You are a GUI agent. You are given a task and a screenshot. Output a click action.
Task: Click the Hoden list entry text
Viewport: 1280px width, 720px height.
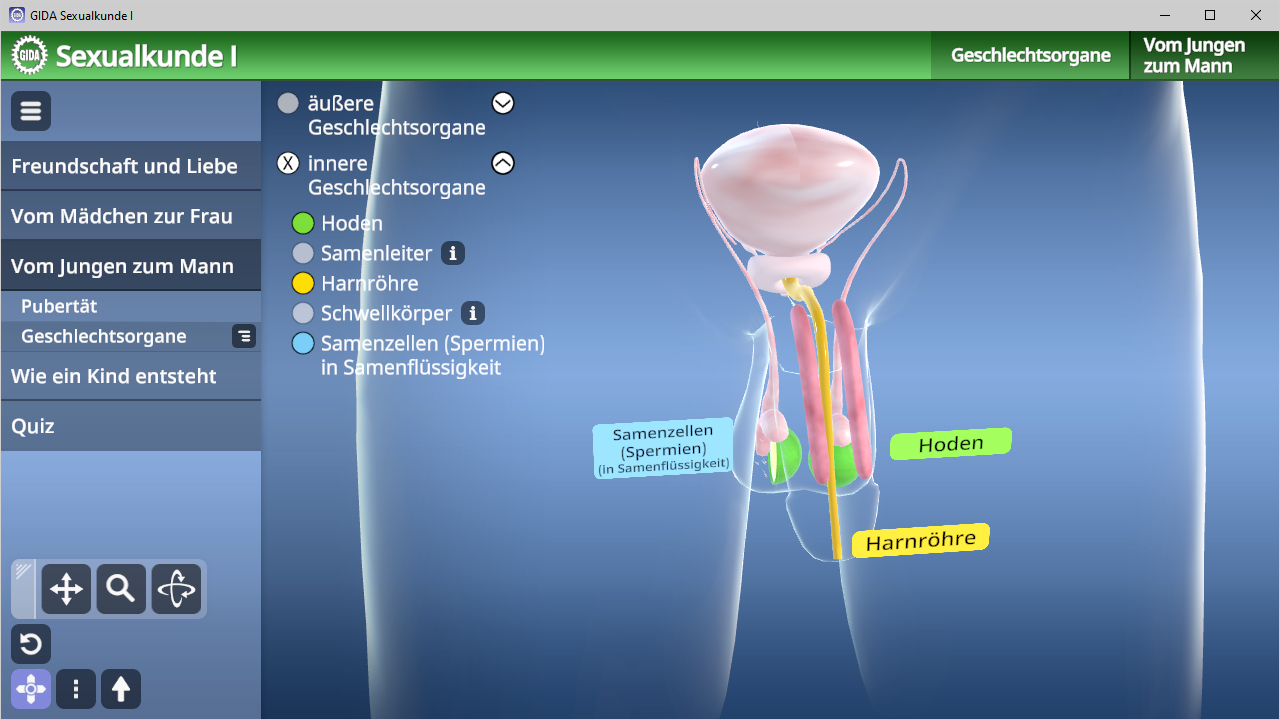[x=352, y=223]
